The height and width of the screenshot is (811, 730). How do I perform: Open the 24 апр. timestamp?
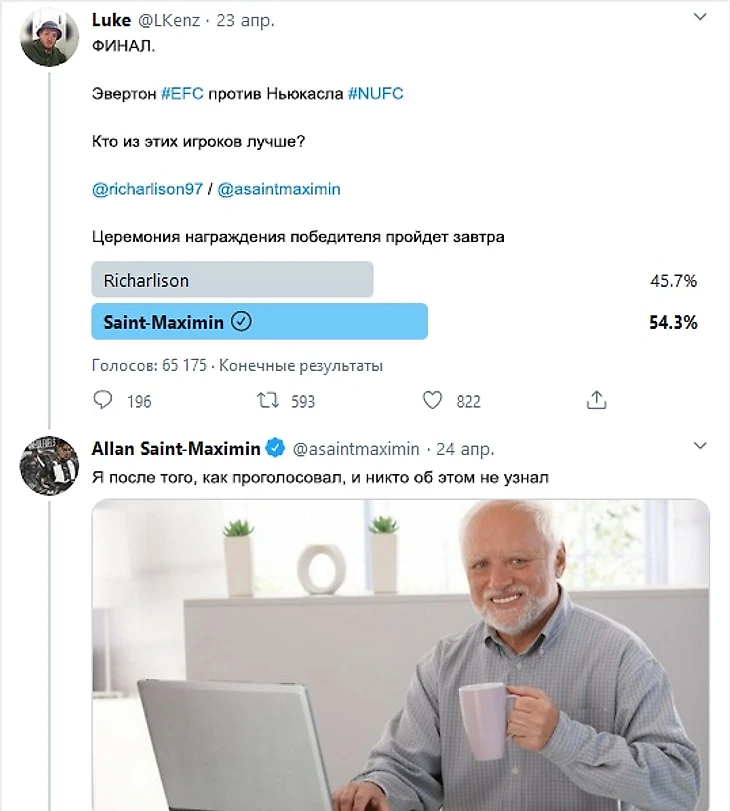465,449
